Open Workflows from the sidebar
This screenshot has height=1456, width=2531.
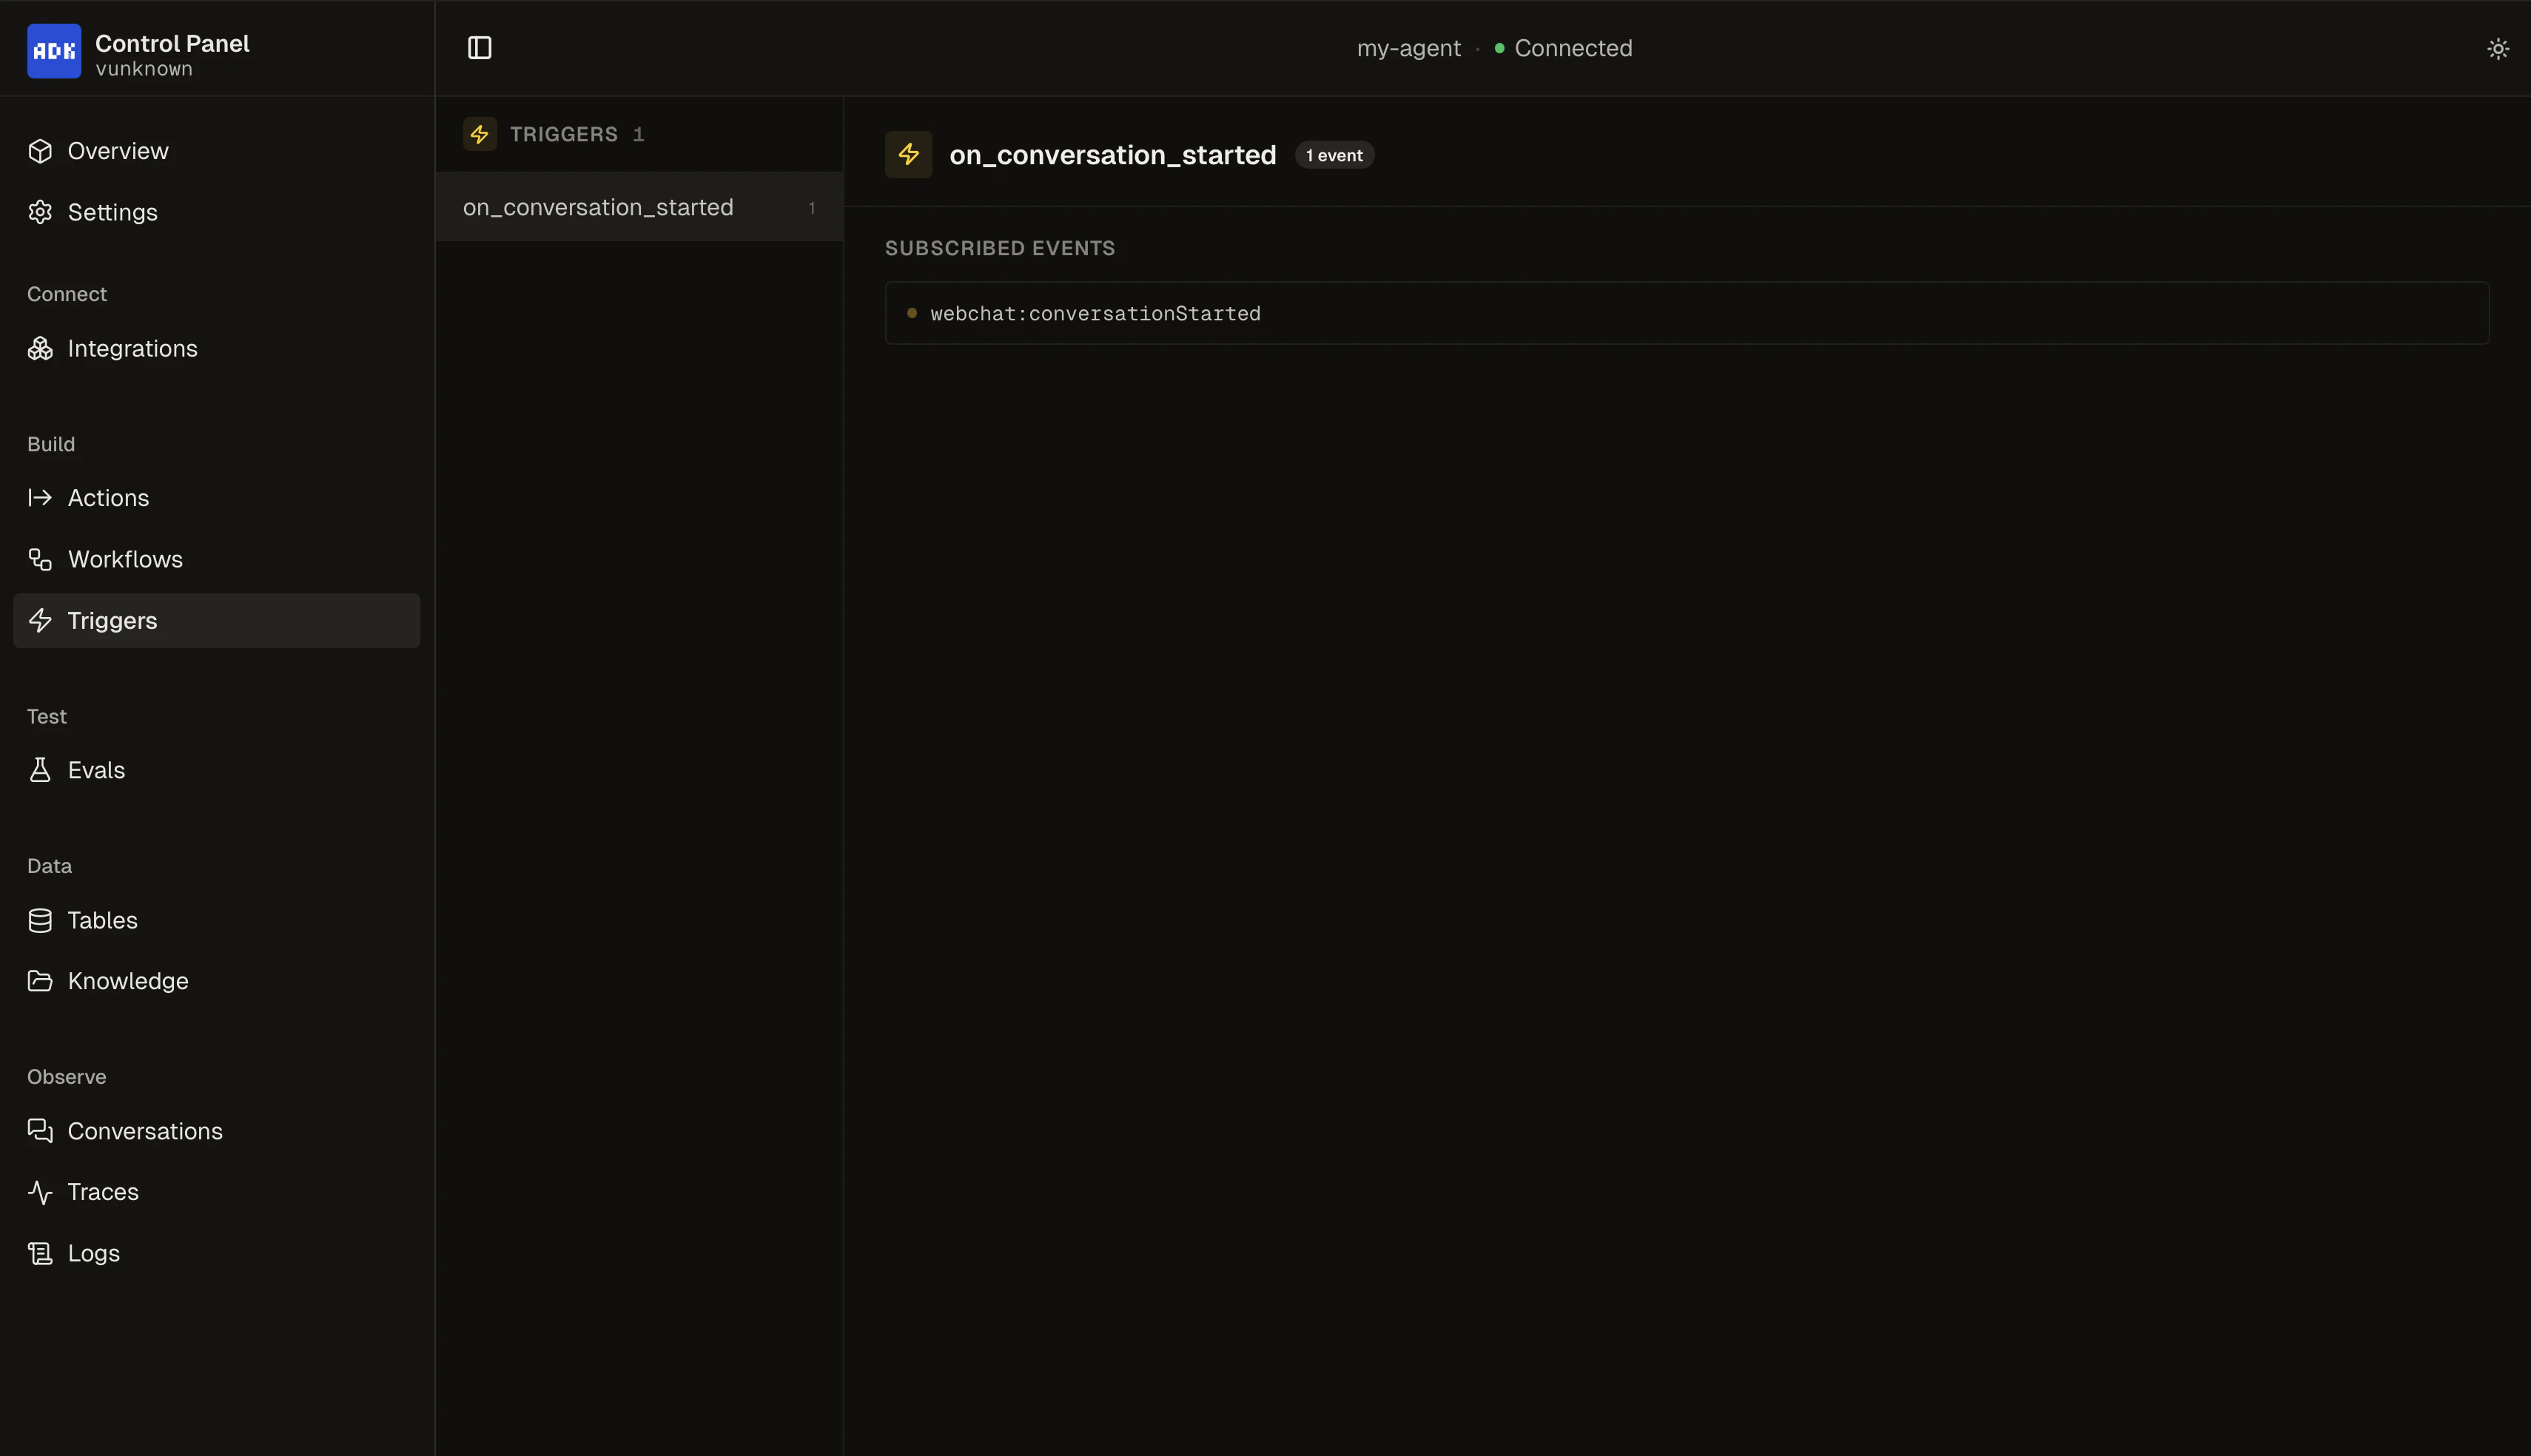pos(125,559)
